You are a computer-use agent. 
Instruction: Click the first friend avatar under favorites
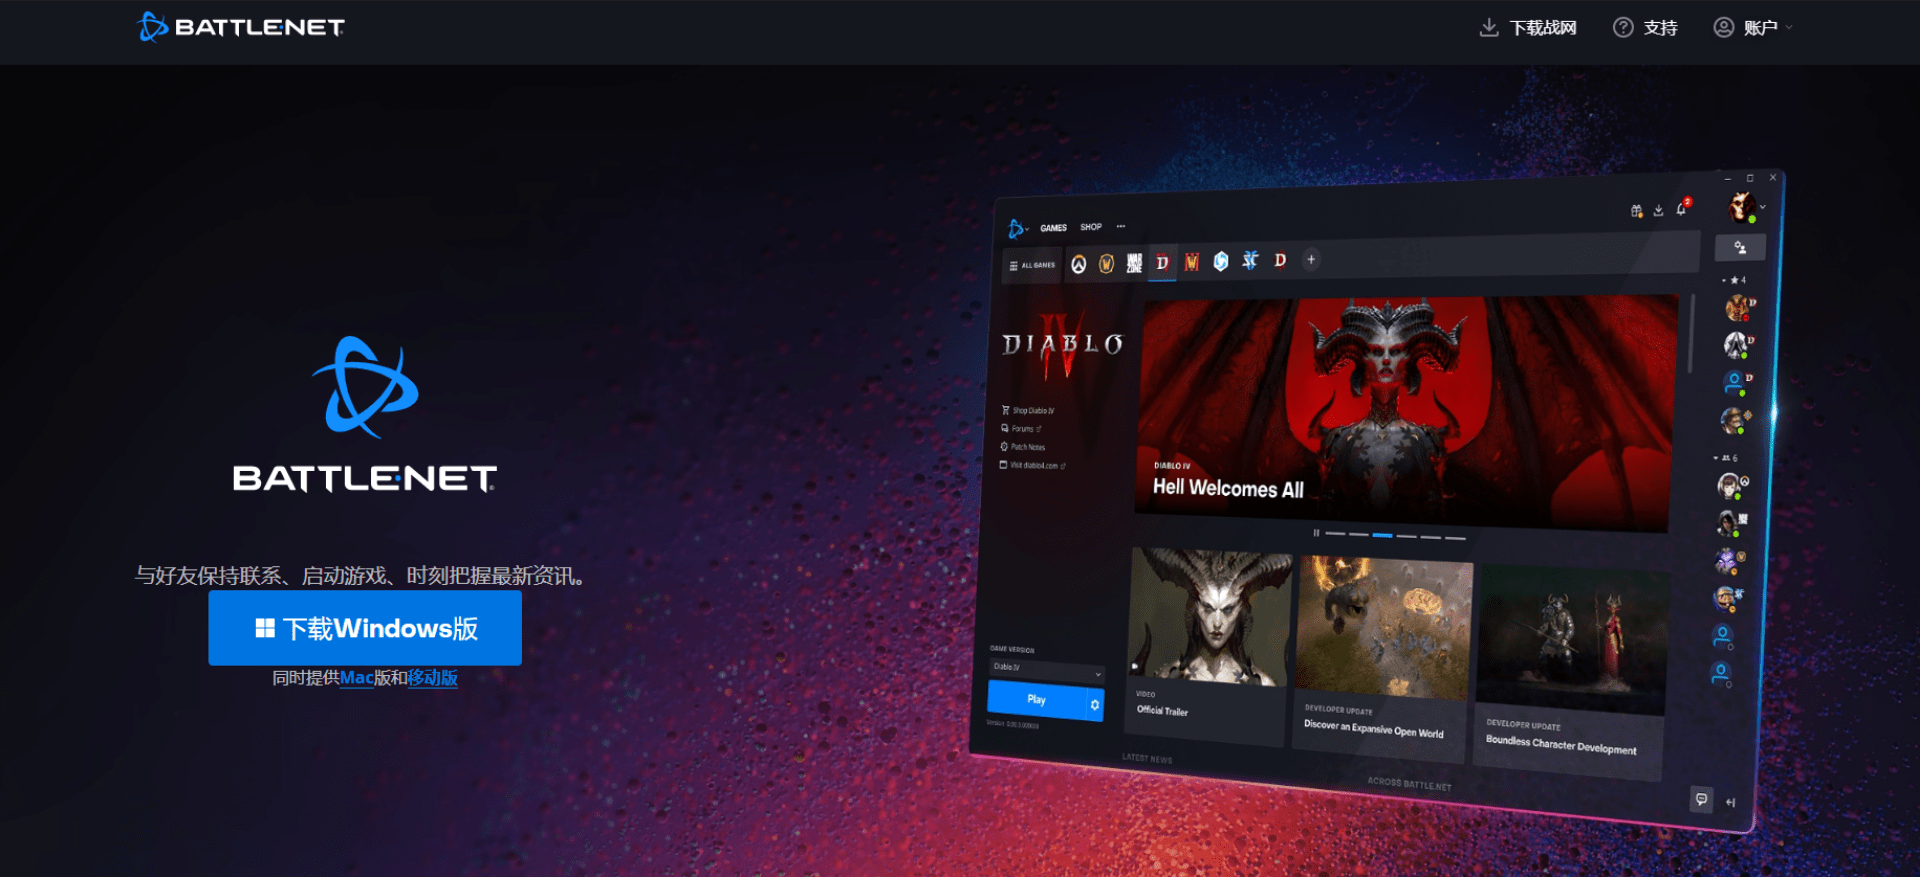(1737, 307)
